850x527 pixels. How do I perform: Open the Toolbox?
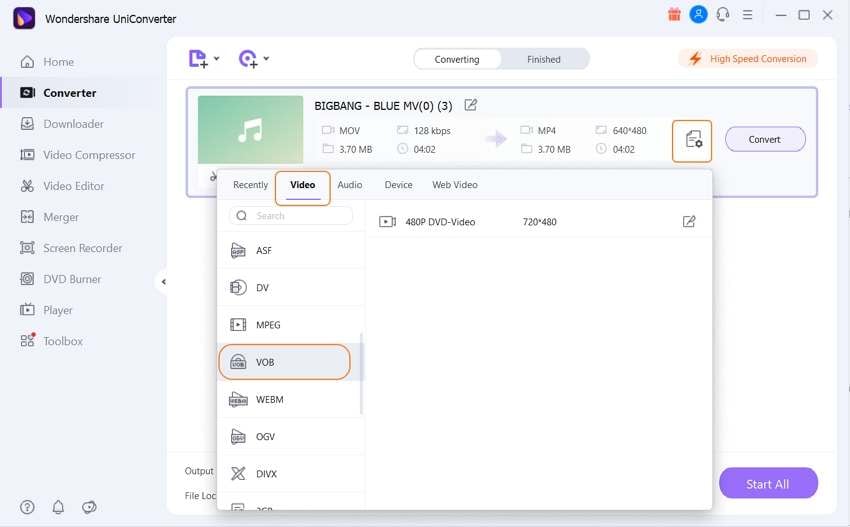51,341
